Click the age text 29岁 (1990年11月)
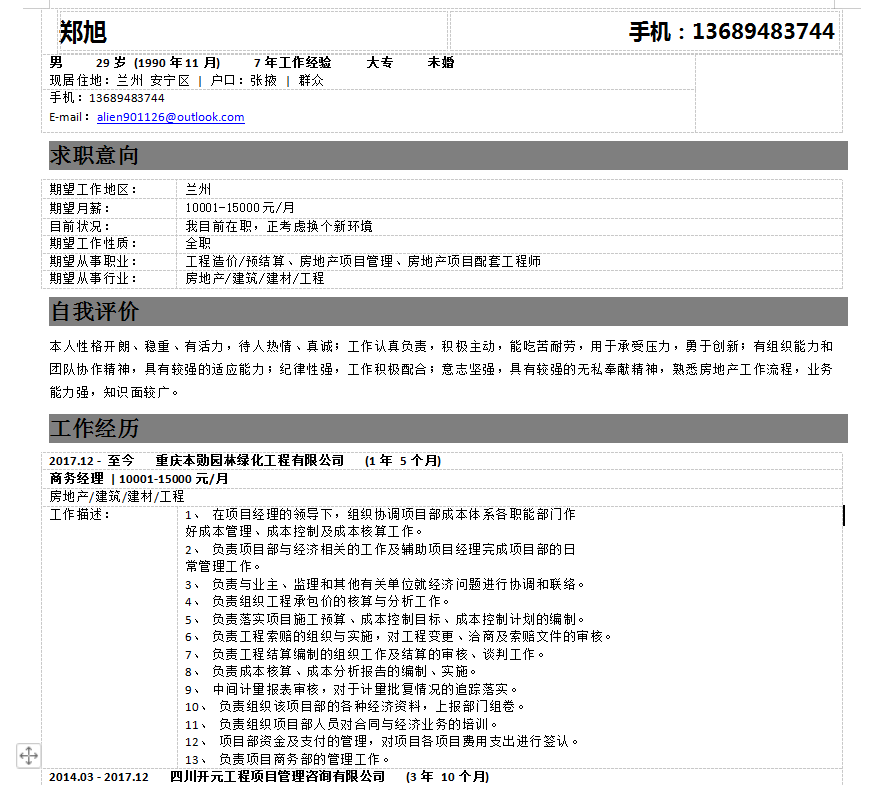This screenshot has height=785, width=879. [158, 63]
